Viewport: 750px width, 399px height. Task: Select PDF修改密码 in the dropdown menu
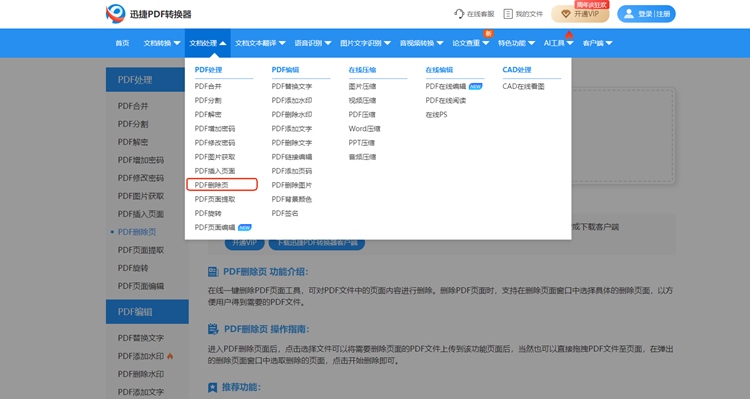point(215,143)
